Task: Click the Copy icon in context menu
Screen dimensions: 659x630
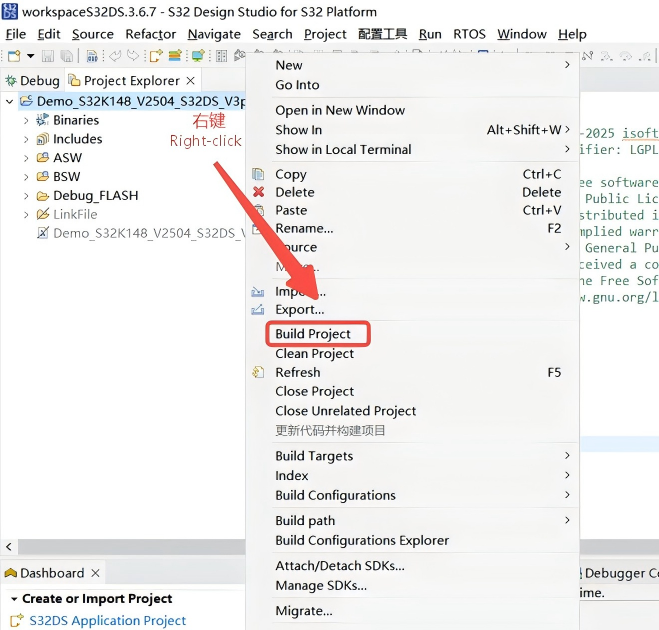Action: coord(258,174)
